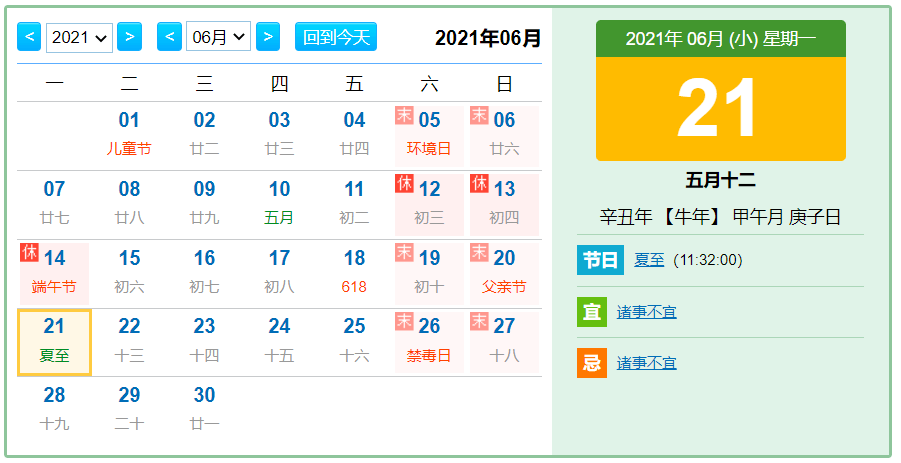Click the green 宜 badge

(x=592, y=312)
